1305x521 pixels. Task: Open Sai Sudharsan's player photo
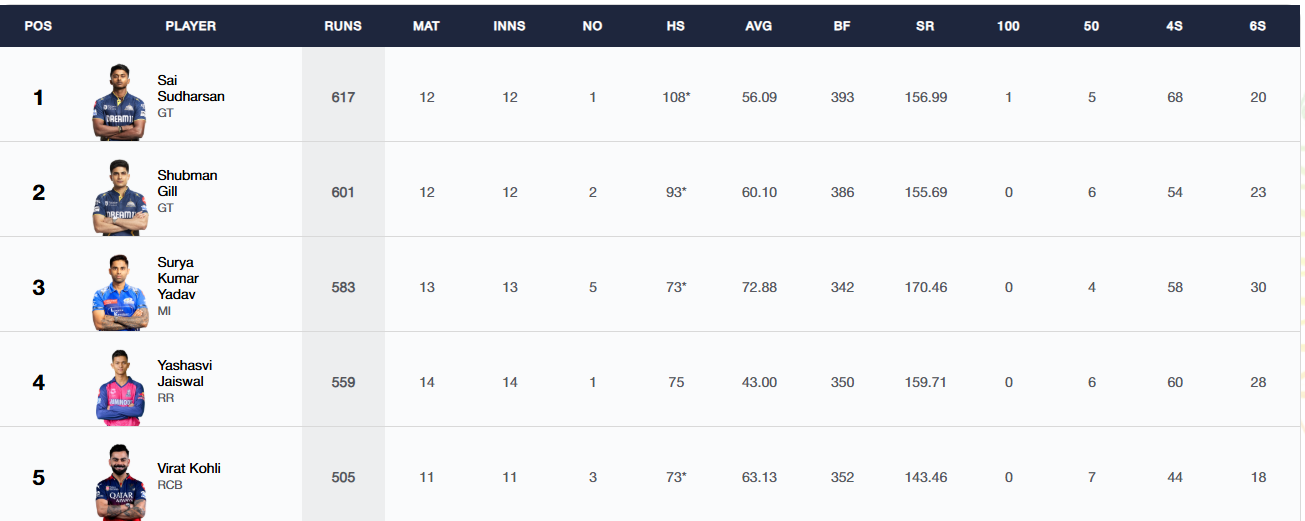[119, 102]
